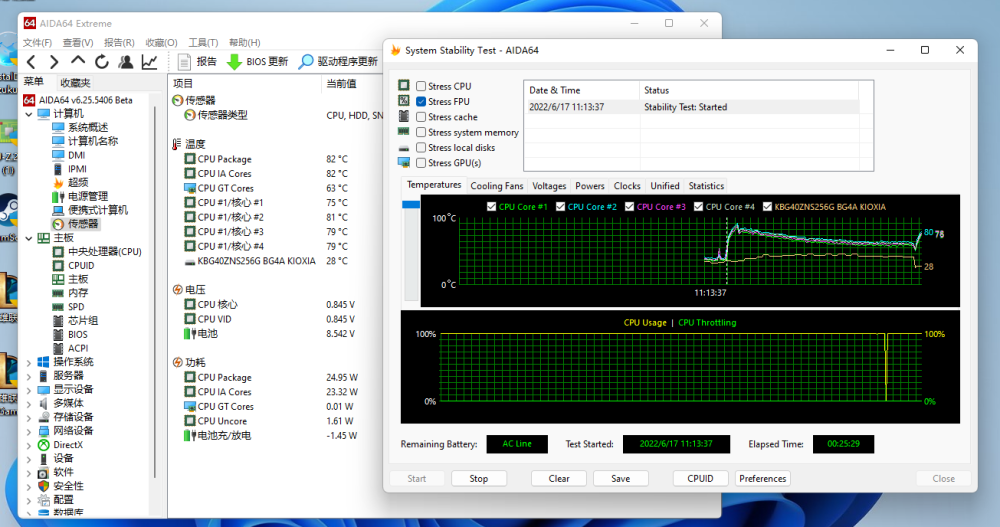The width and height of the screenshot is (1000, 527).
Task: Switch to the Statistics tab
Action: pos(706,186)
